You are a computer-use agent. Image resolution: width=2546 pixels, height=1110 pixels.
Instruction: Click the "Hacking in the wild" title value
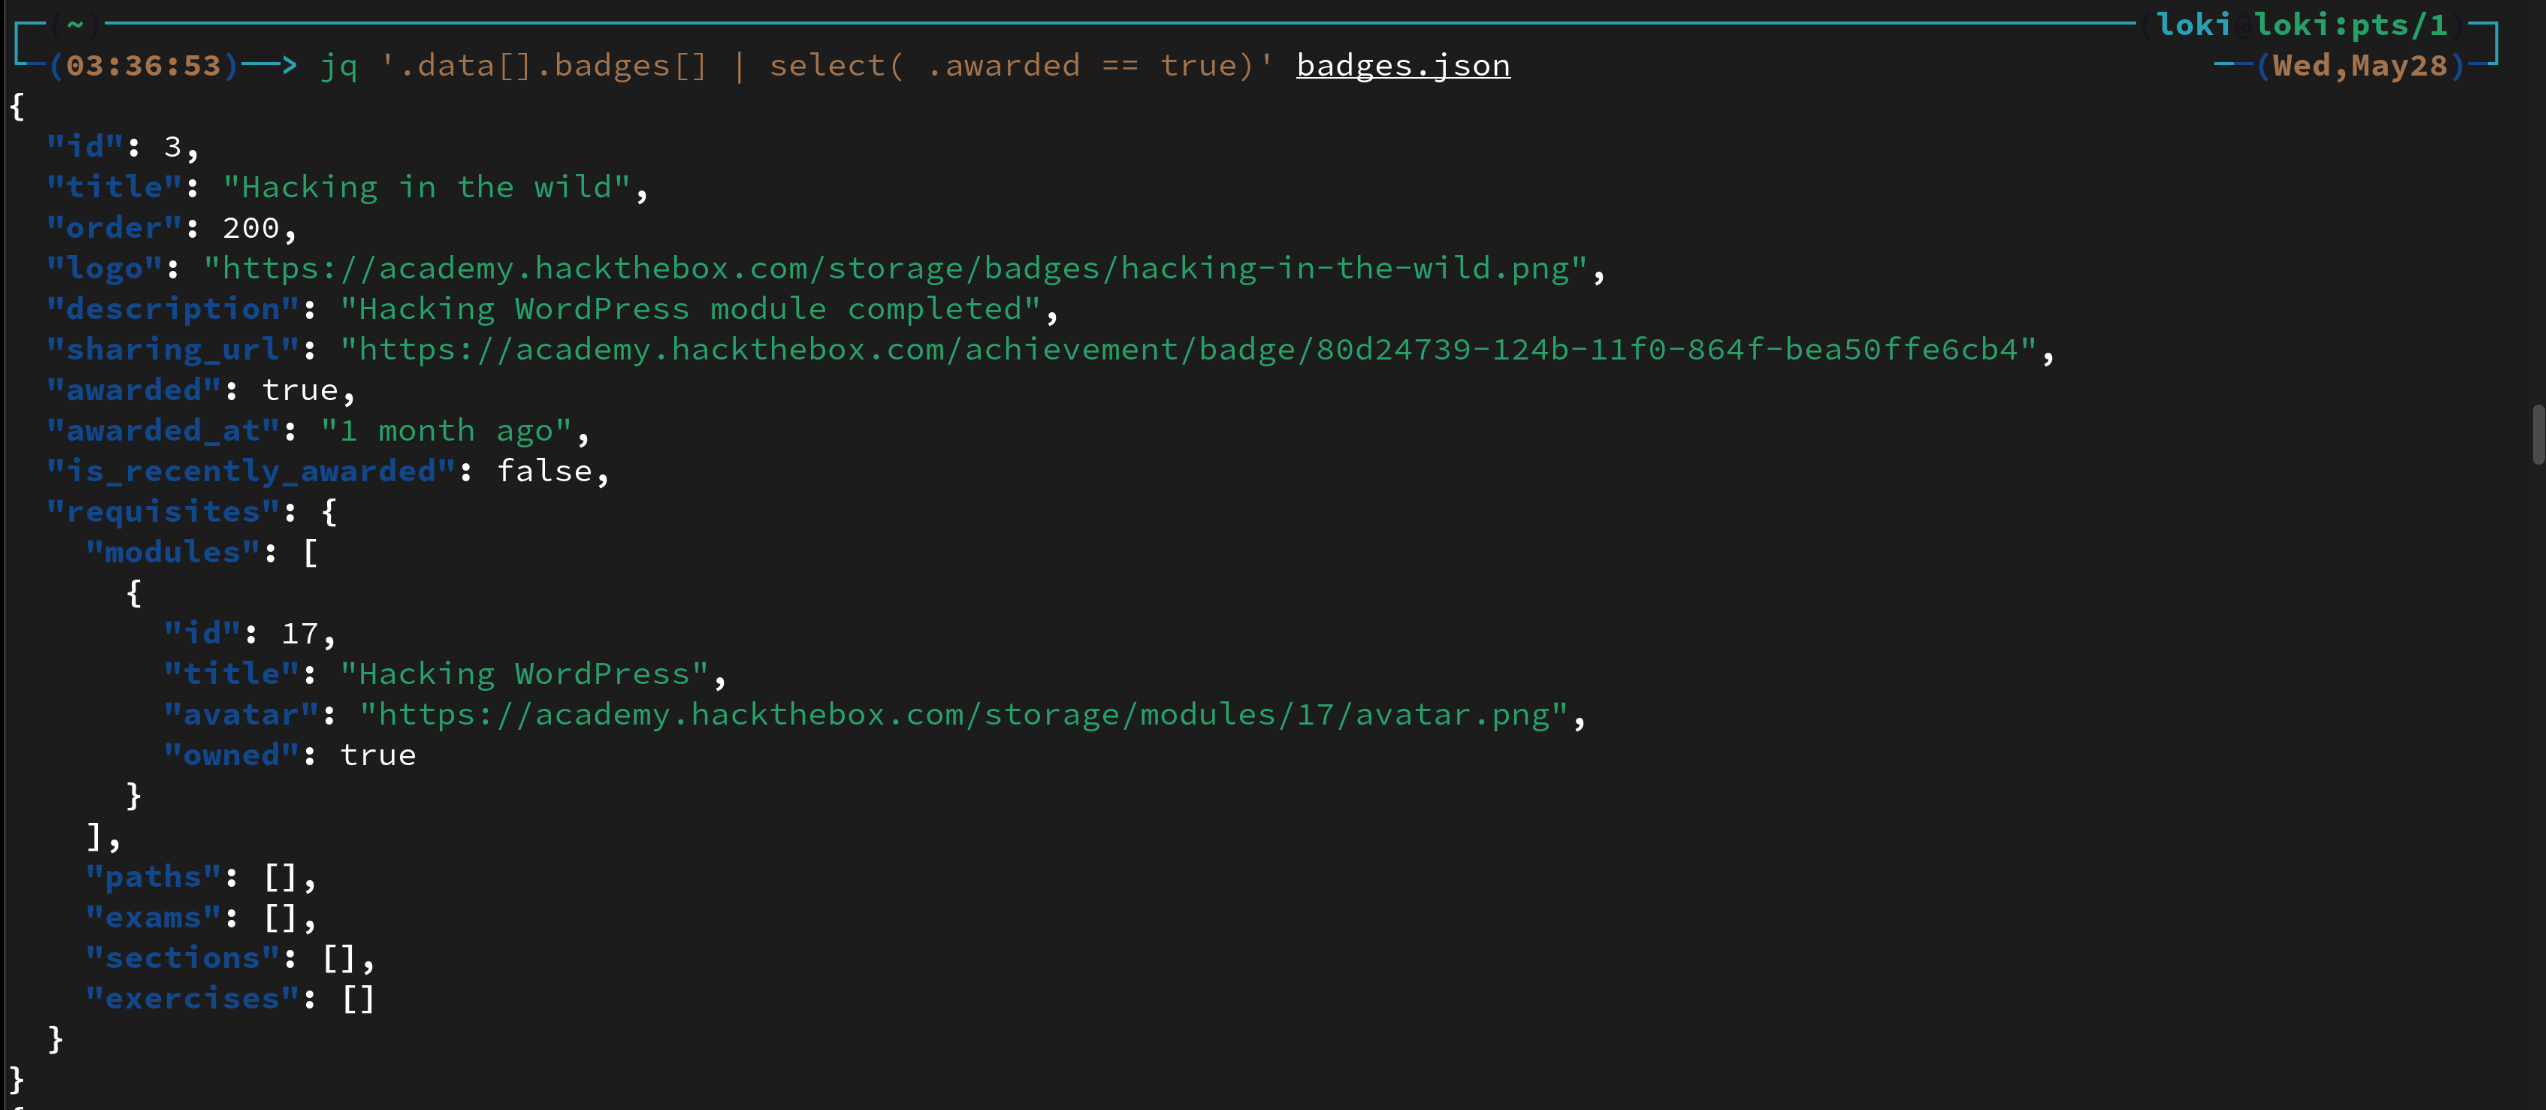tap(427, 188)
